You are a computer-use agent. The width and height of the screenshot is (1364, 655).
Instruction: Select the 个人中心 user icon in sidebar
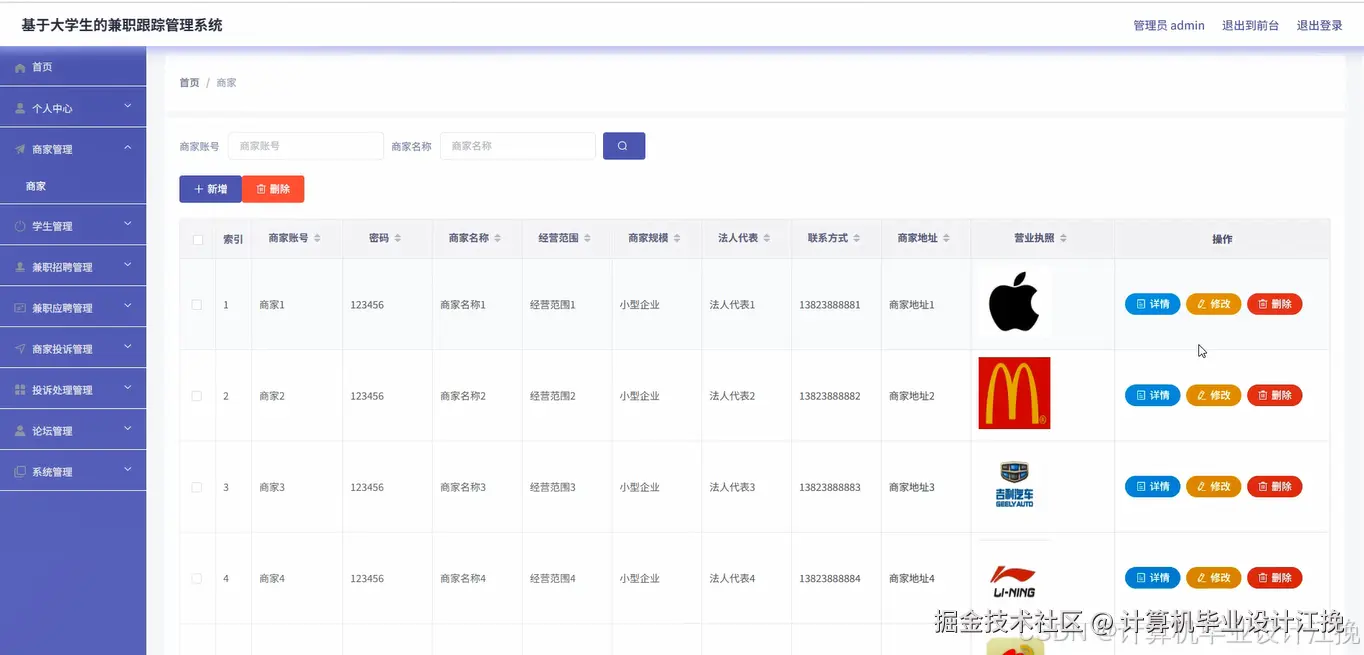tap(22, 107)
